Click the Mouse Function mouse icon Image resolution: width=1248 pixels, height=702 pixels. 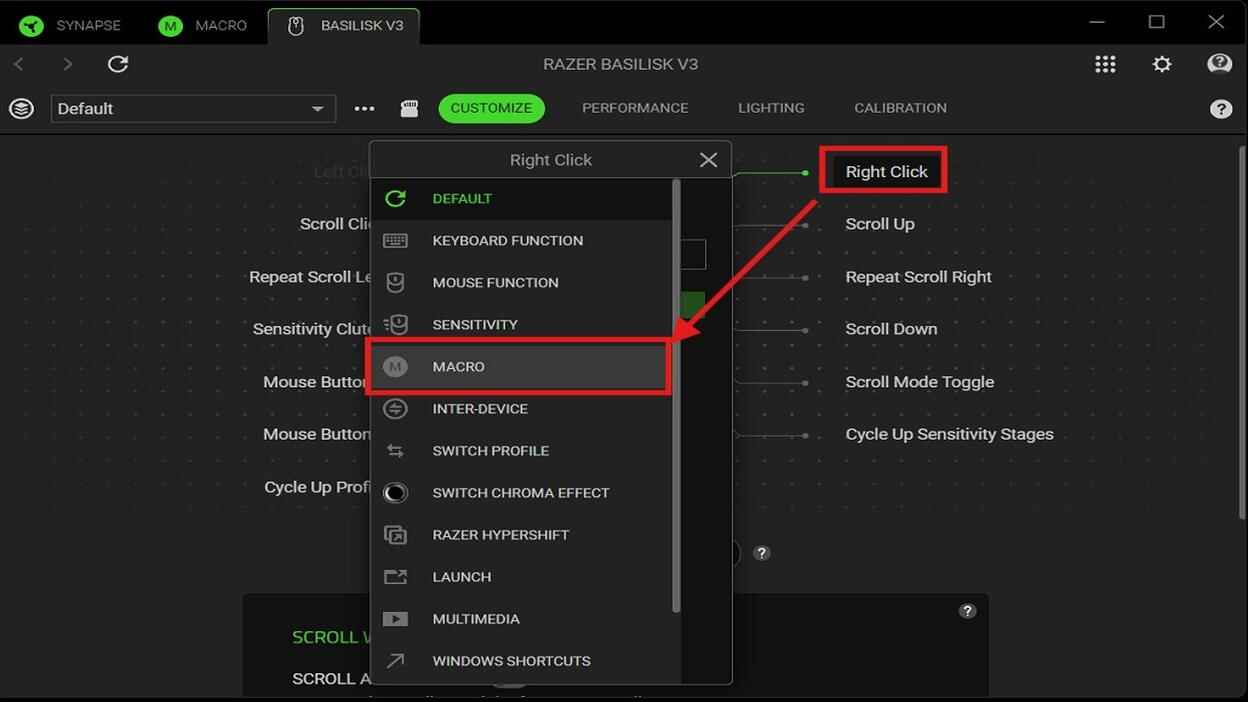[396, 283]
